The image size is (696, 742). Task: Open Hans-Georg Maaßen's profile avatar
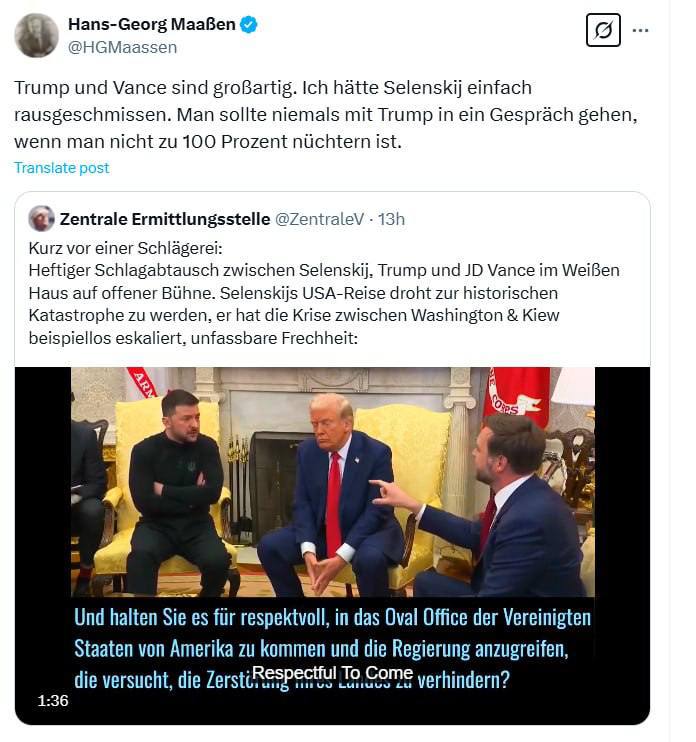[37, 35]
